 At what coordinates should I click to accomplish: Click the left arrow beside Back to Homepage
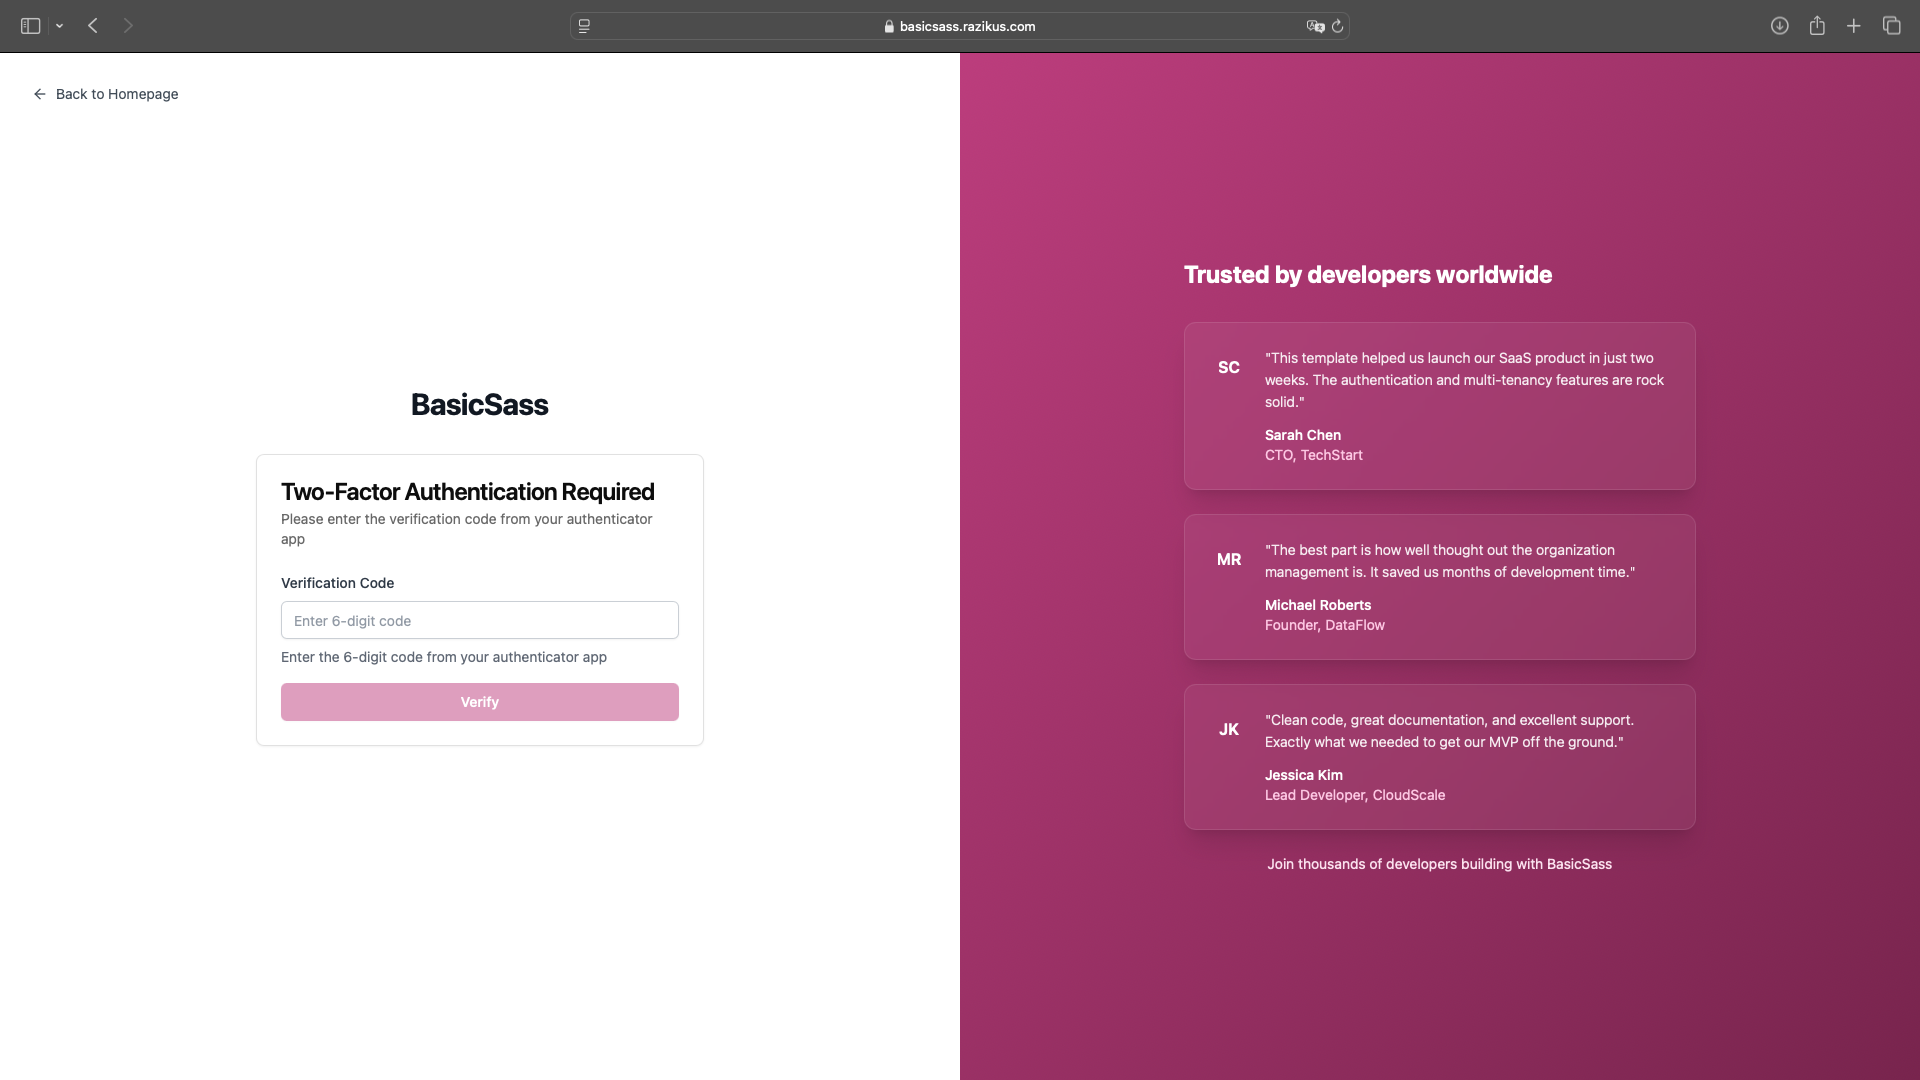pyautogui.click(x=40, y=94)
